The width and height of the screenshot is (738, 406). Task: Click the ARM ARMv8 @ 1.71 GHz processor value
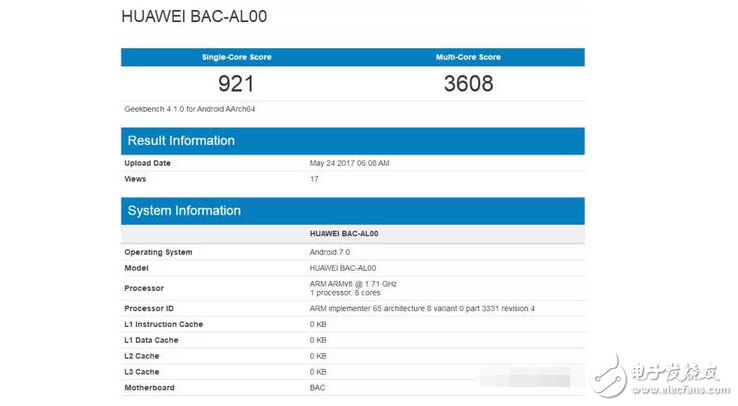(353, 284)
